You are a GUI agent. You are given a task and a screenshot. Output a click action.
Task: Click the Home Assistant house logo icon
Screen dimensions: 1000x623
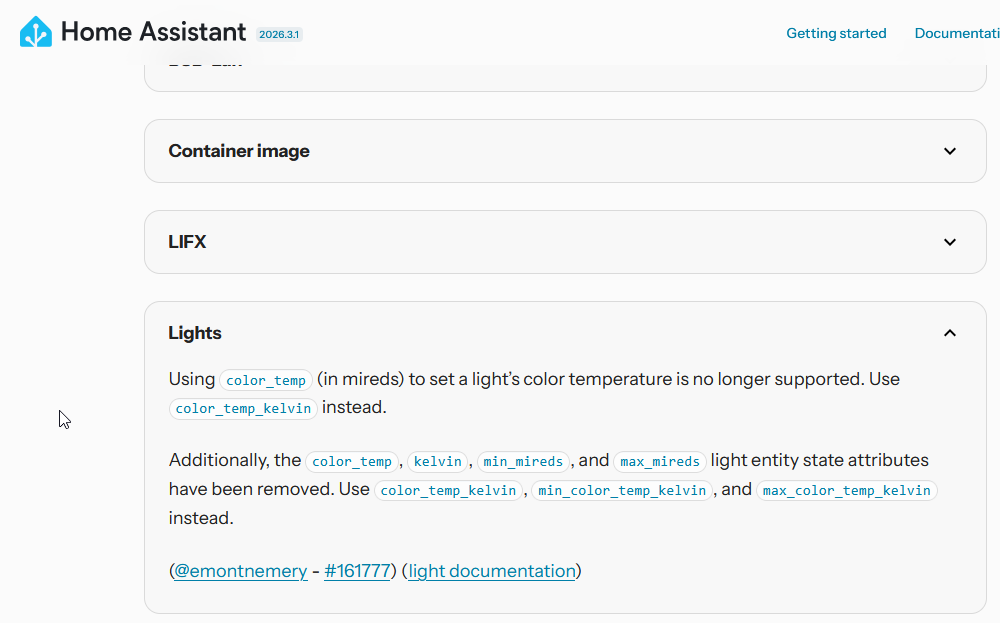[36, 32]
